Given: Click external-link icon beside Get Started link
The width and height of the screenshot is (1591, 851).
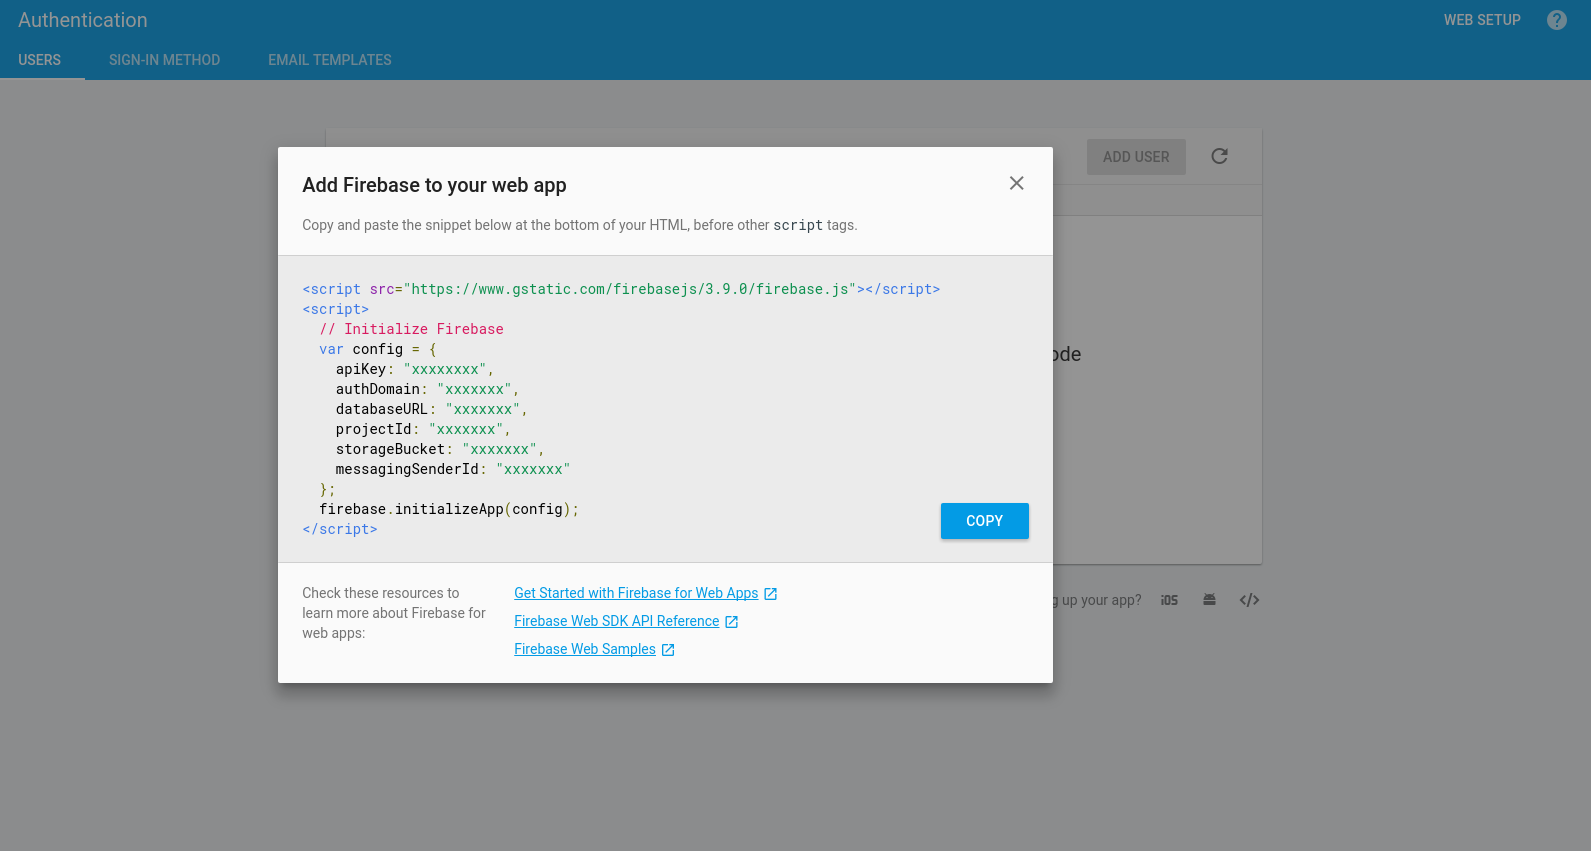Looking at the screenshot, I should [x=771, y=594].
